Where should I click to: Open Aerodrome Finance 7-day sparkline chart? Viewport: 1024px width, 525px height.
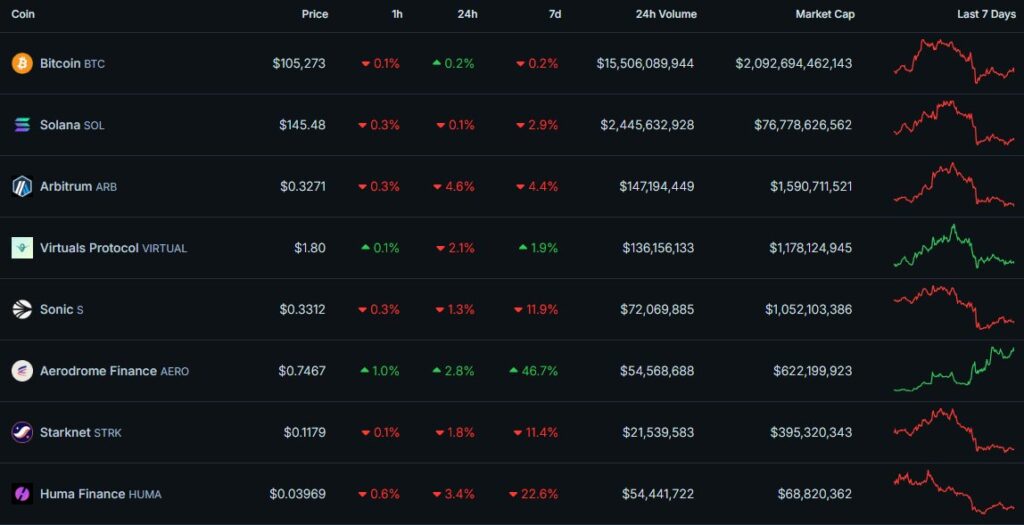[953, 369]
